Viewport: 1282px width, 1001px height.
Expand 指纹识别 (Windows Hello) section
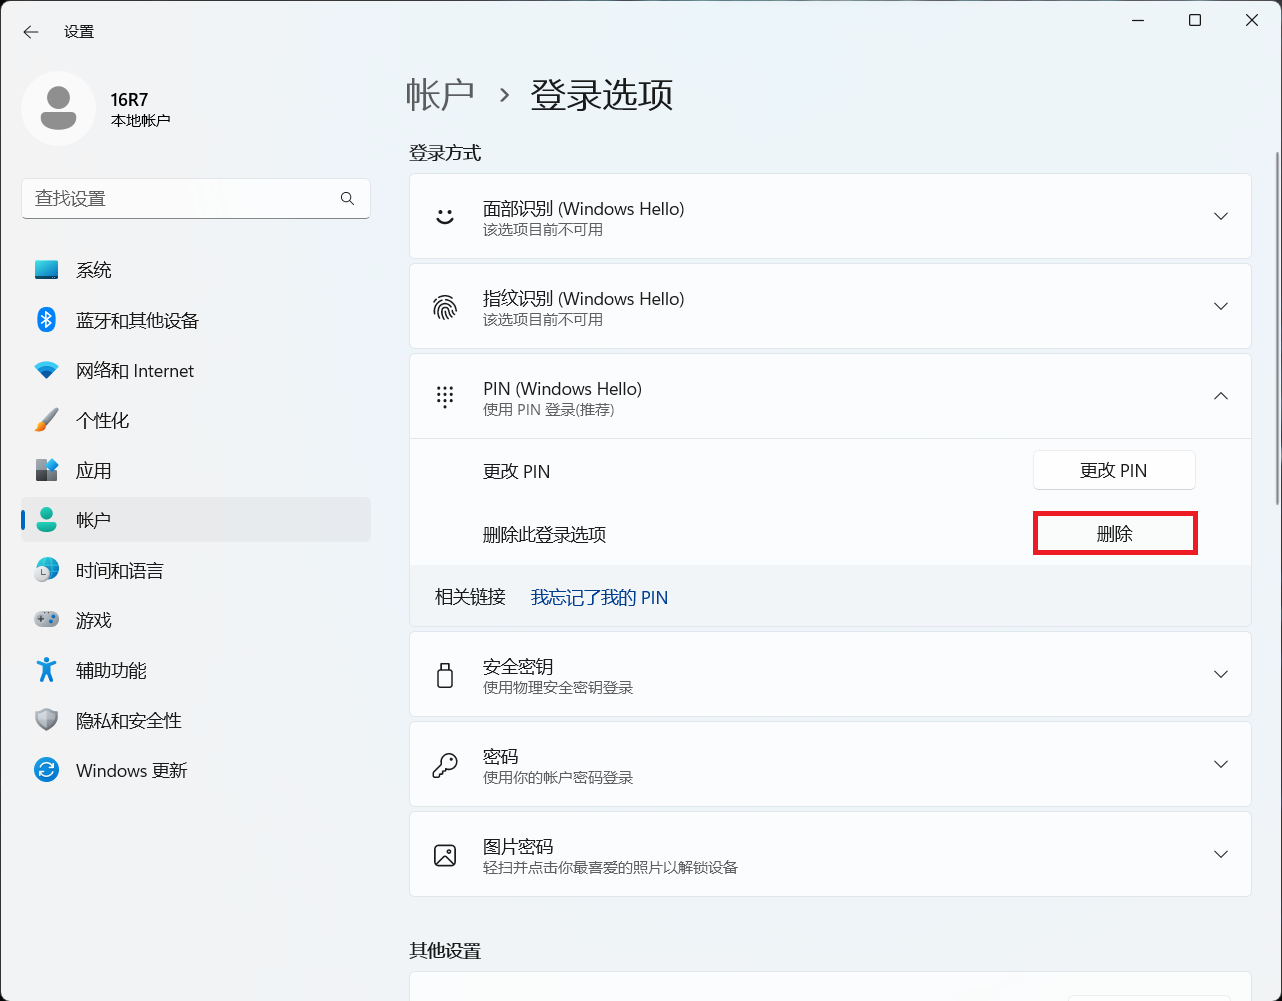pos(1220,306)
